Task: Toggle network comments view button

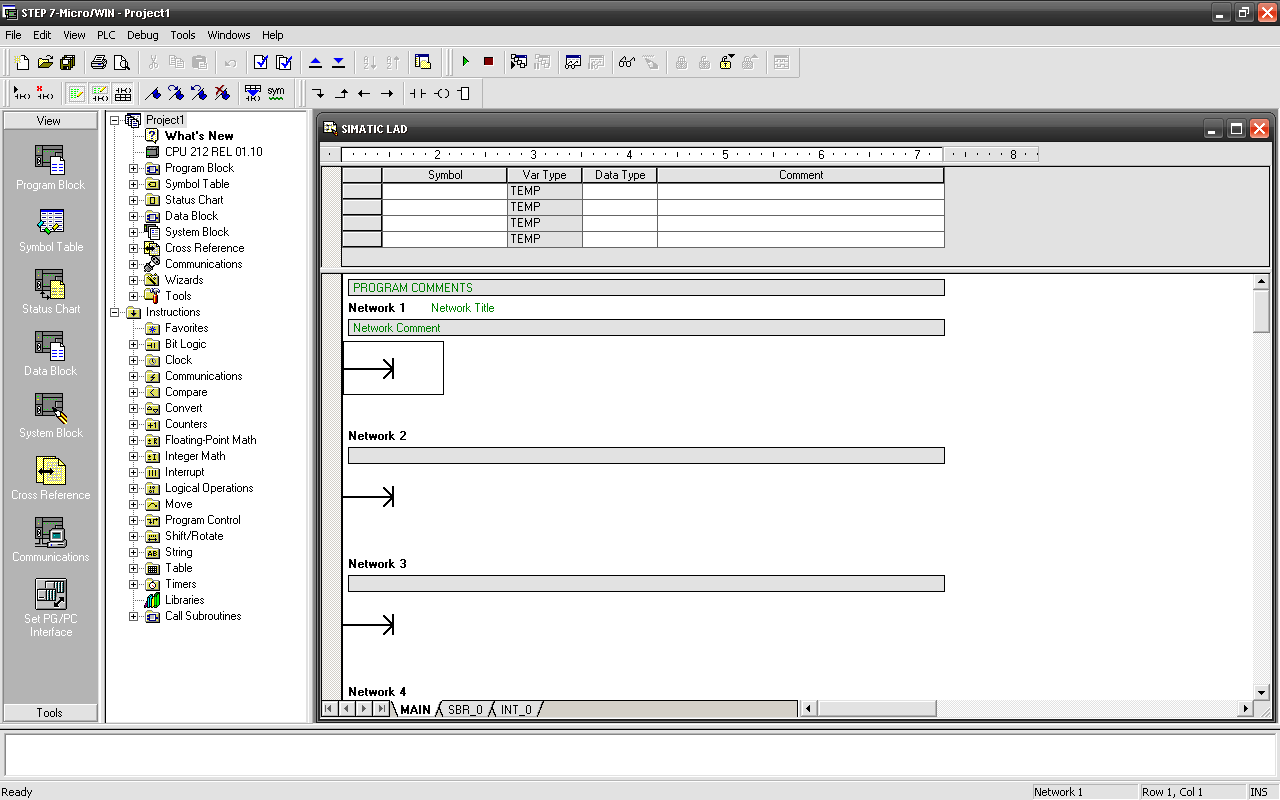Action: [99, 93]
